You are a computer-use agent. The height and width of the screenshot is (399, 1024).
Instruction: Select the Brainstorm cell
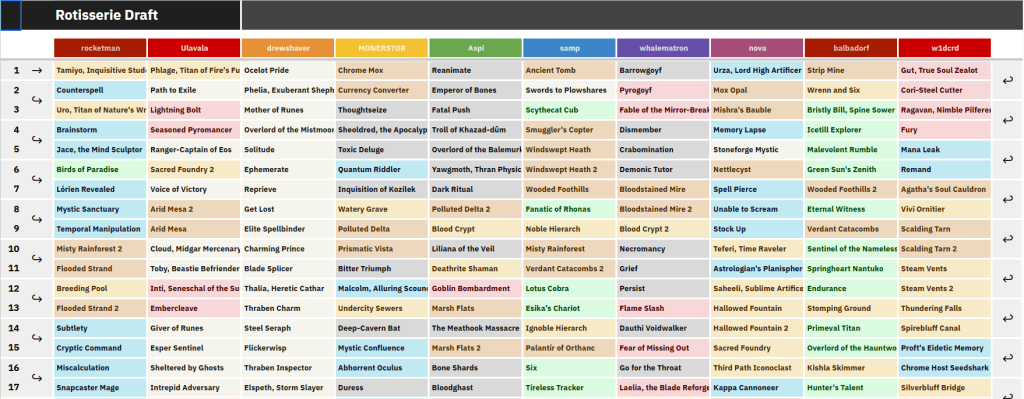coord(101,130)
